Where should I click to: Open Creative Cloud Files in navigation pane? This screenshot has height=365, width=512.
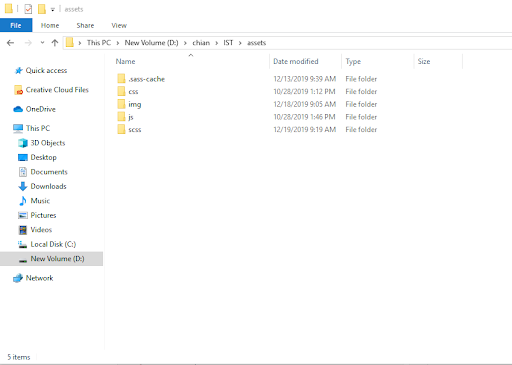coord(57,90)
